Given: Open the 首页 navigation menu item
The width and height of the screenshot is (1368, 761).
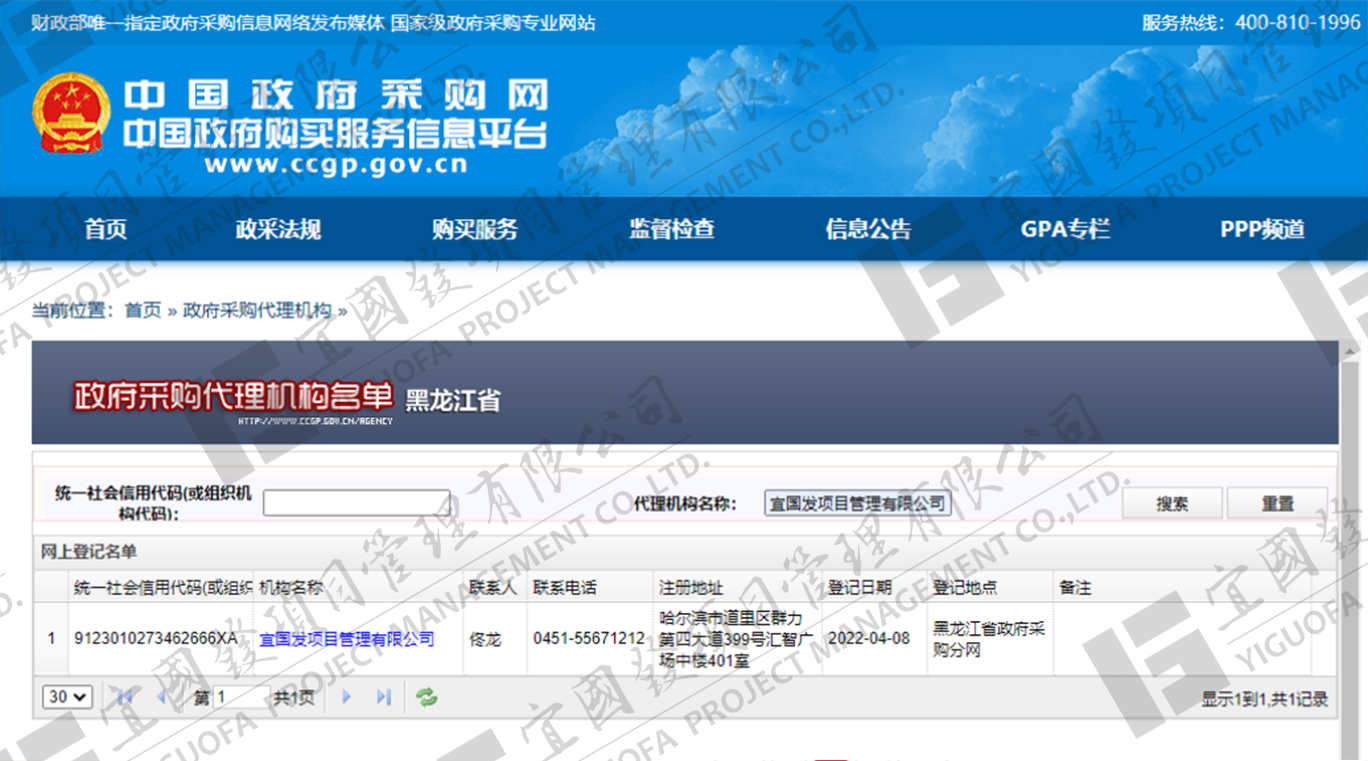Looking at the screenshot, I should [105, 229].
